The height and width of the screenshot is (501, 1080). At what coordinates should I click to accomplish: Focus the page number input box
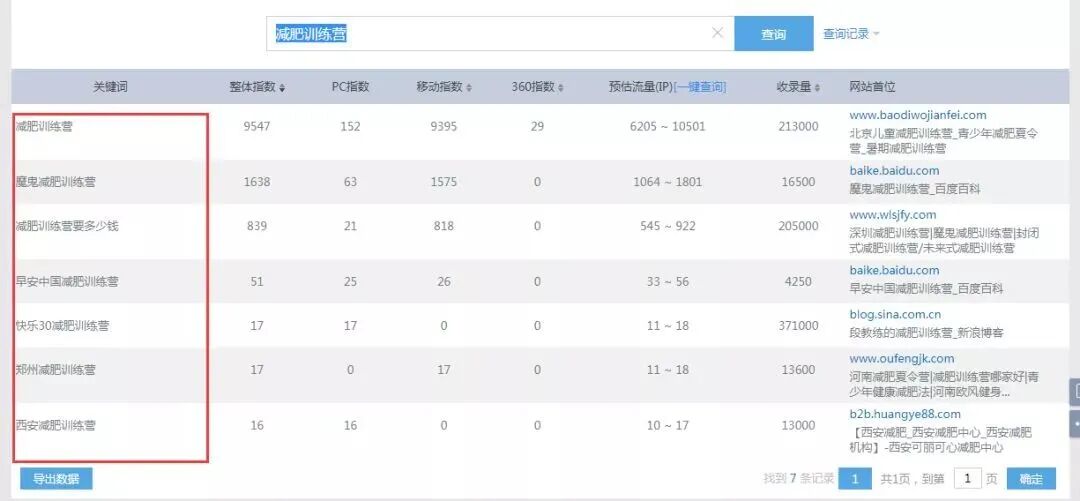point(968,479)
